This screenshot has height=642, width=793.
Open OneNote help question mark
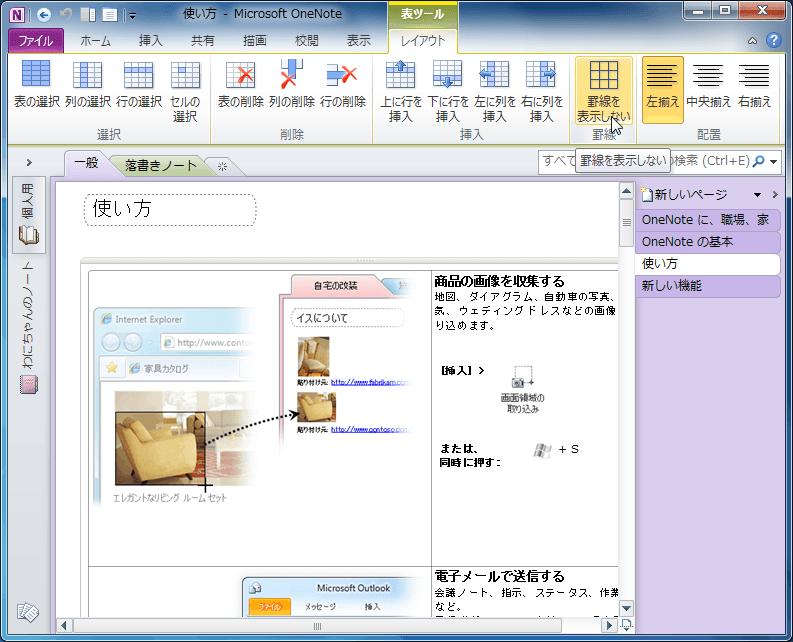point(774,40)
